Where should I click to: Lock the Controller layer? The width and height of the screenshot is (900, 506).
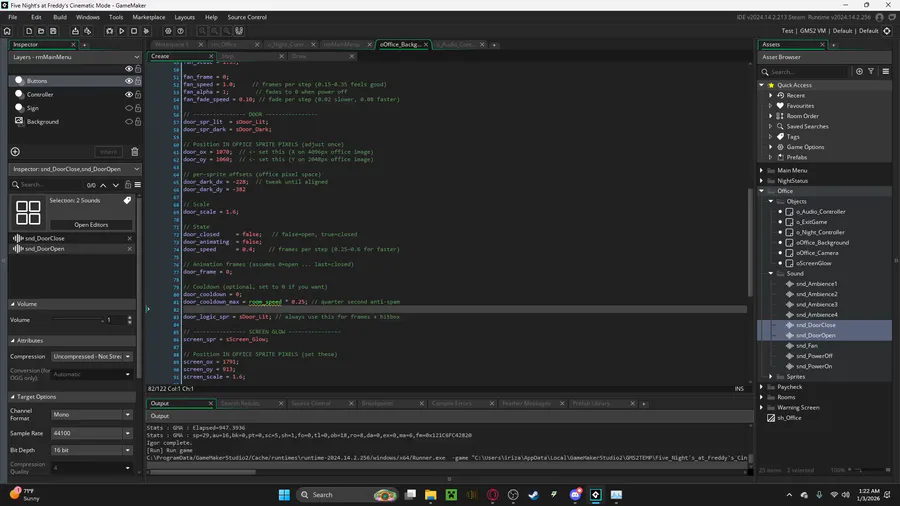click(x=138, y=94)
